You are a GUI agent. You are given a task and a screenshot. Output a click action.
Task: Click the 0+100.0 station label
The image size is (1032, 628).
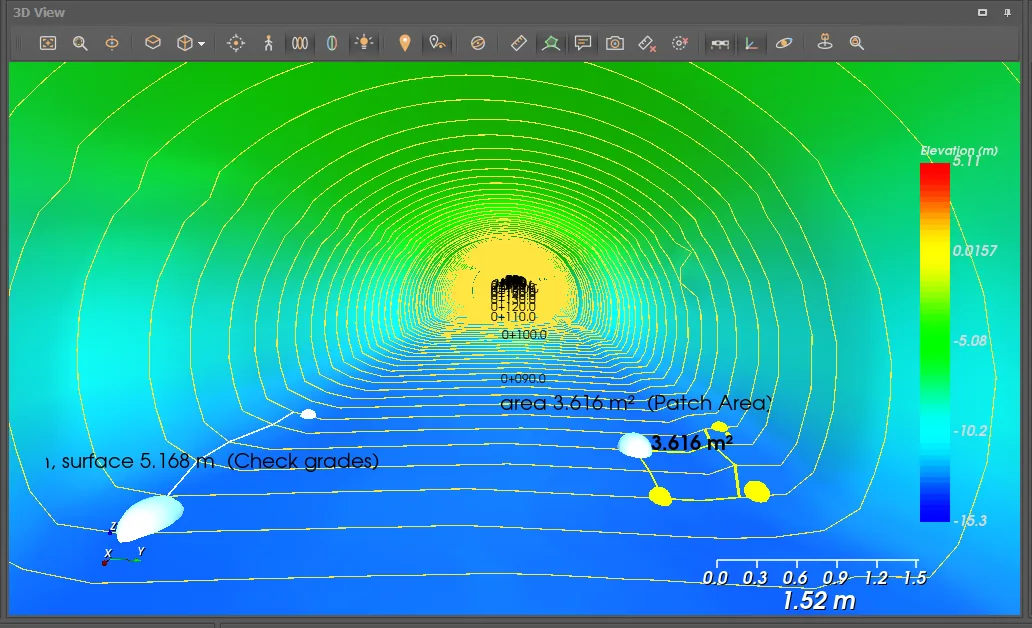coord(524,334)
